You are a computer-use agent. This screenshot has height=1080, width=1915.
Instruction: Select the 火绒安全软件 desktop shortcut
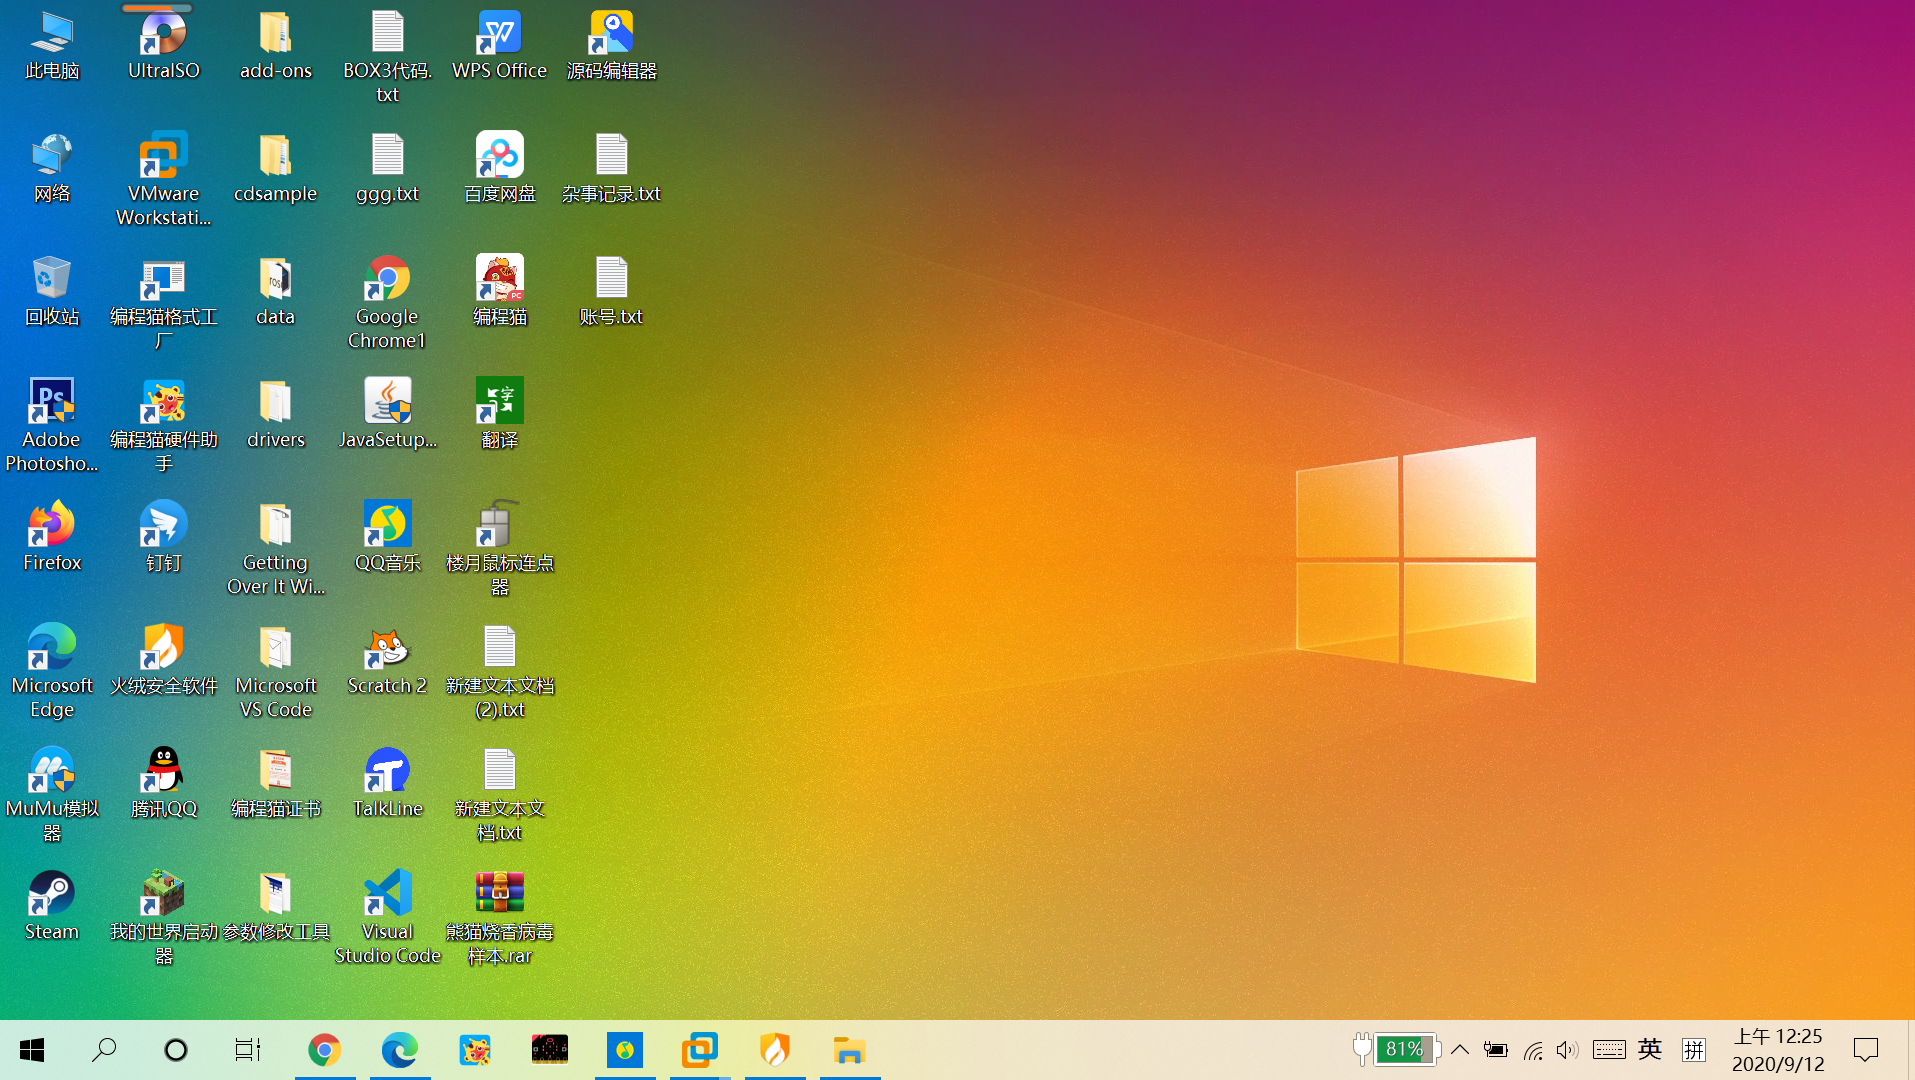(x=164, y=660)
